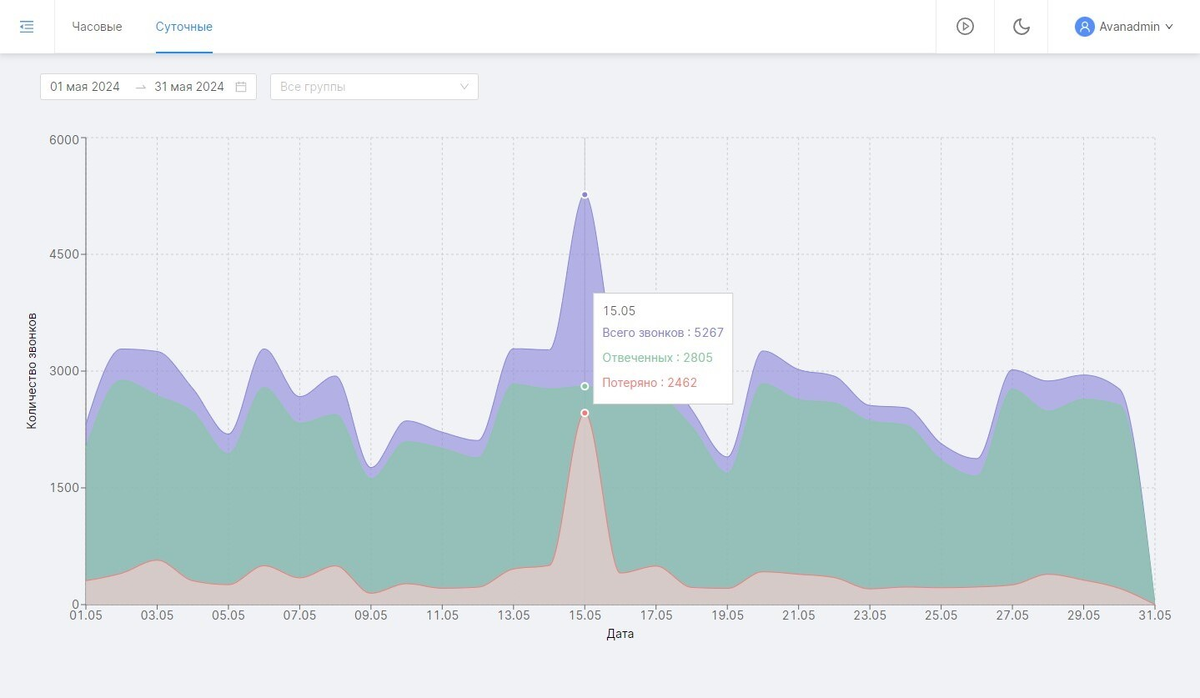Click the red lost-calls point at 15.05
1200x698 pixels.
click(585, 413)
